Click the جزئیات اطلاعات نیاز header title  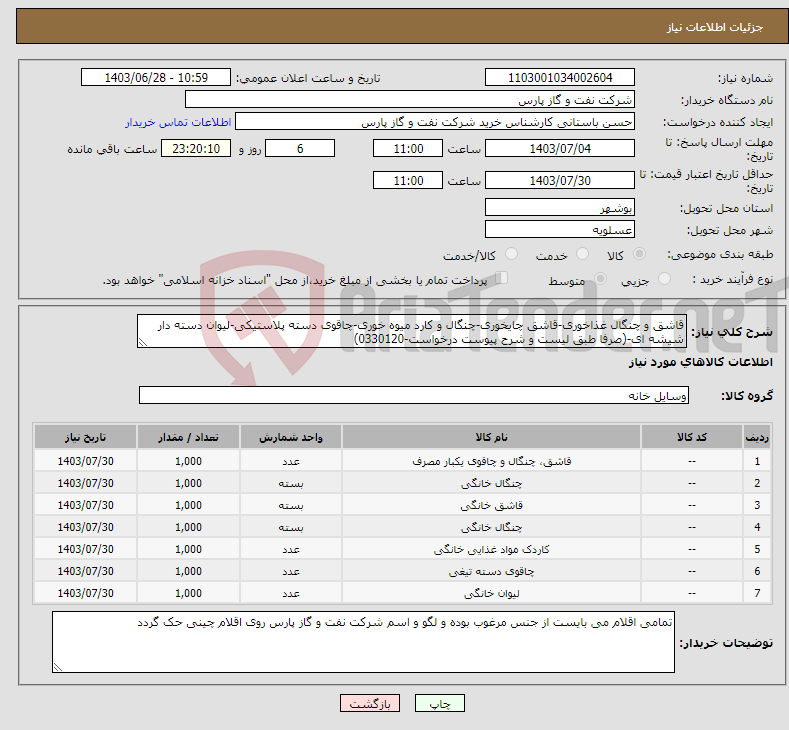click(x=715, y=27)
